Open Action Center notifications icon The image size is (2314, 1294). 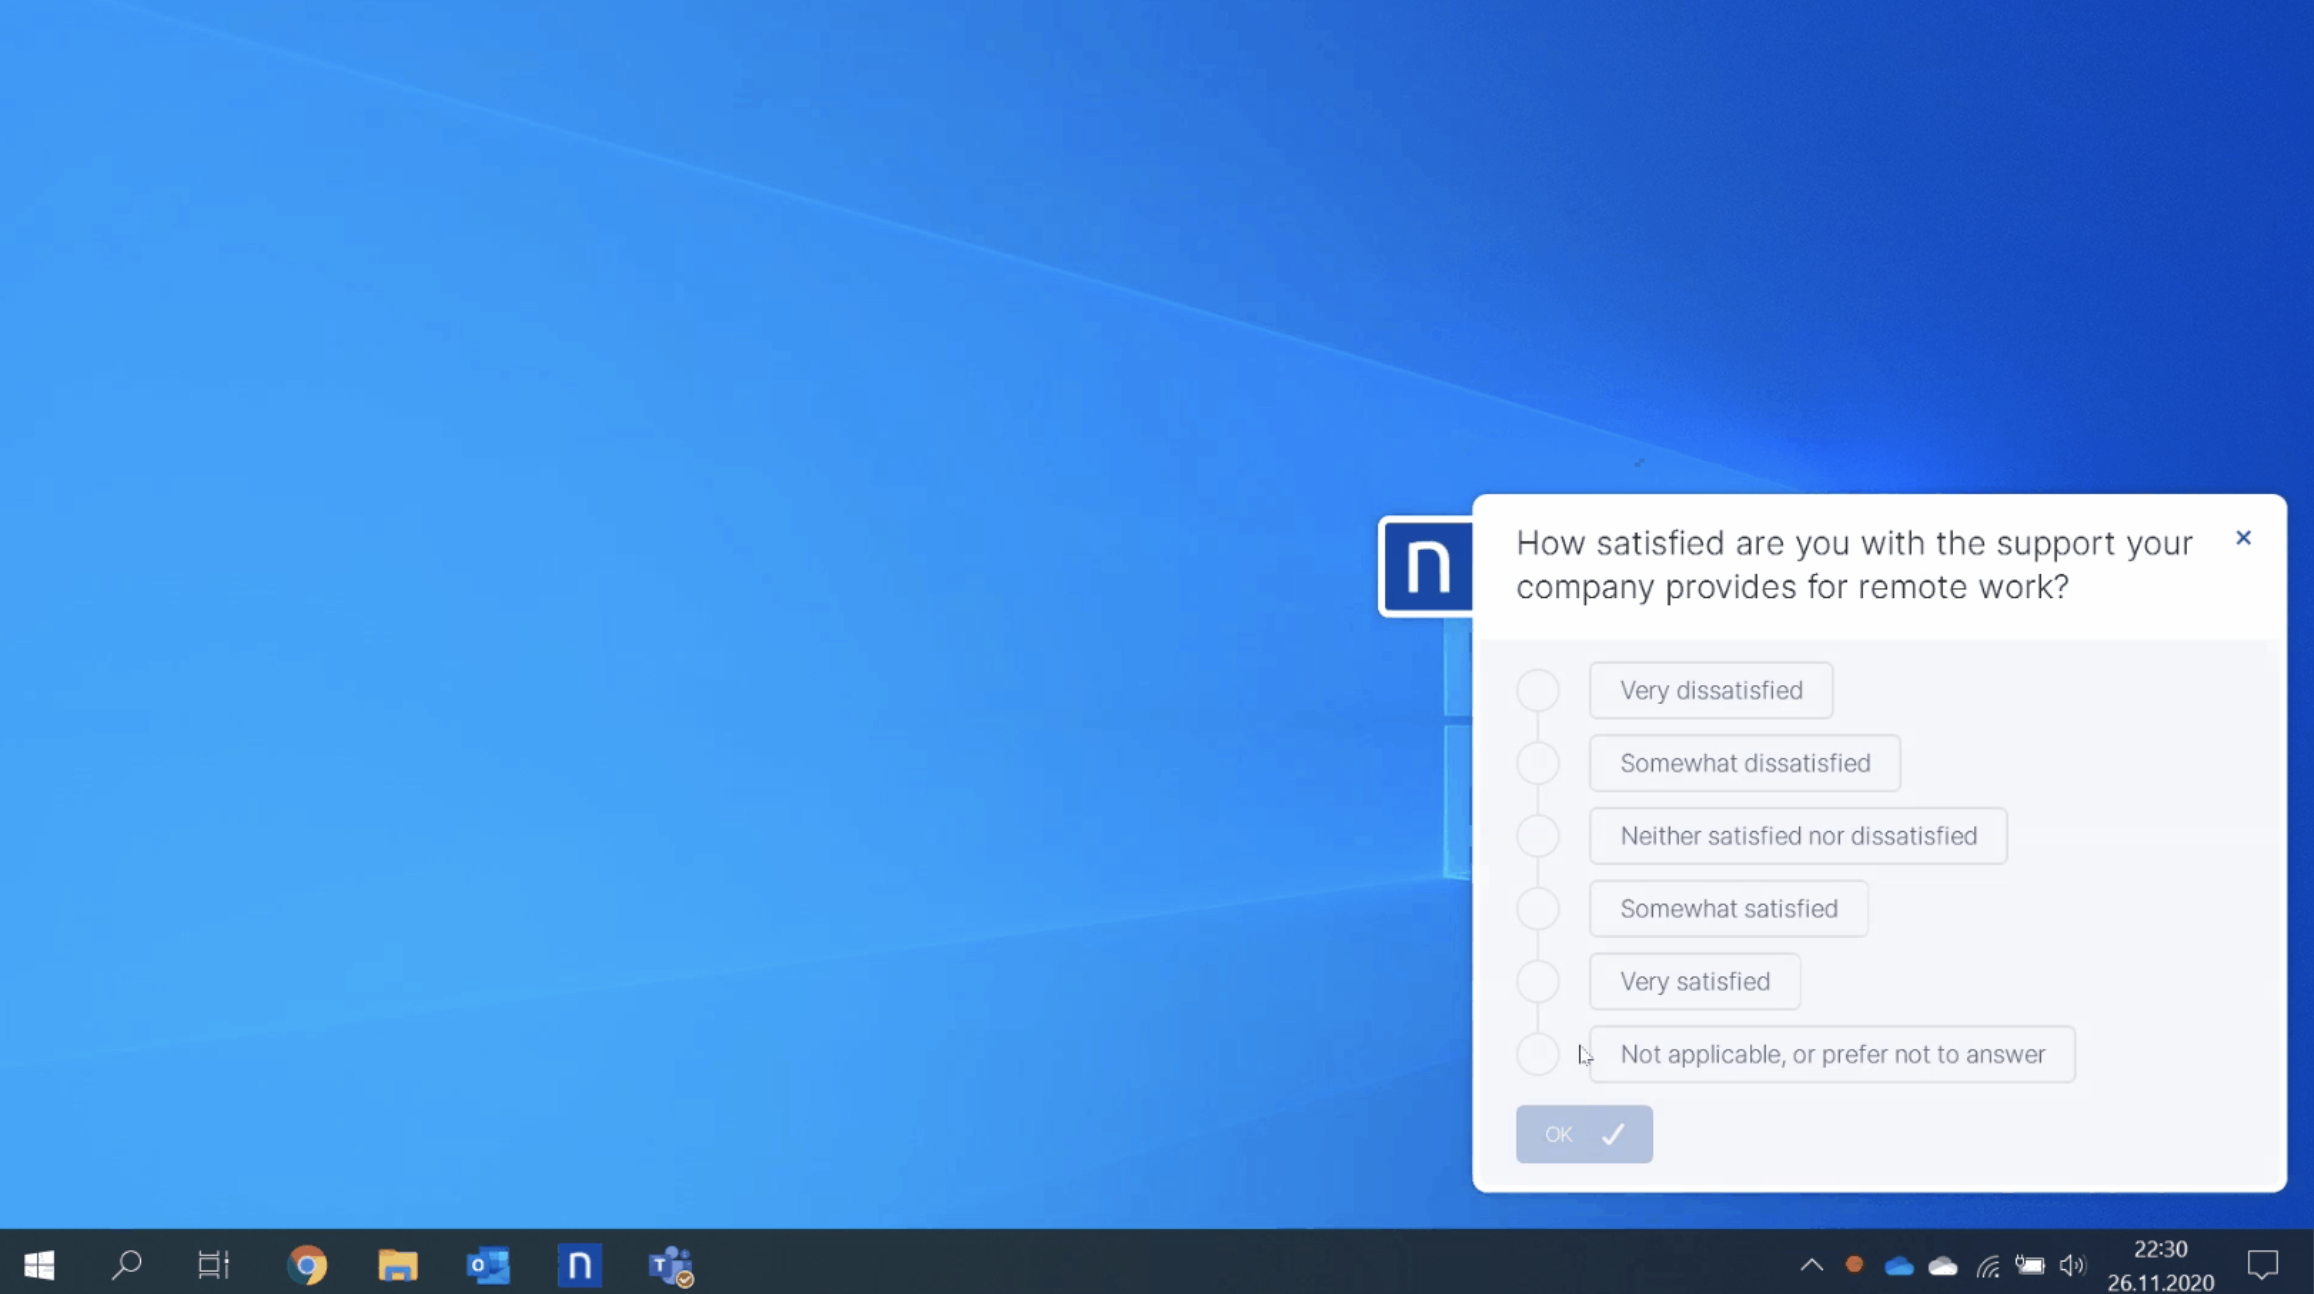pyautogui.click(x=2262, y=1265)
